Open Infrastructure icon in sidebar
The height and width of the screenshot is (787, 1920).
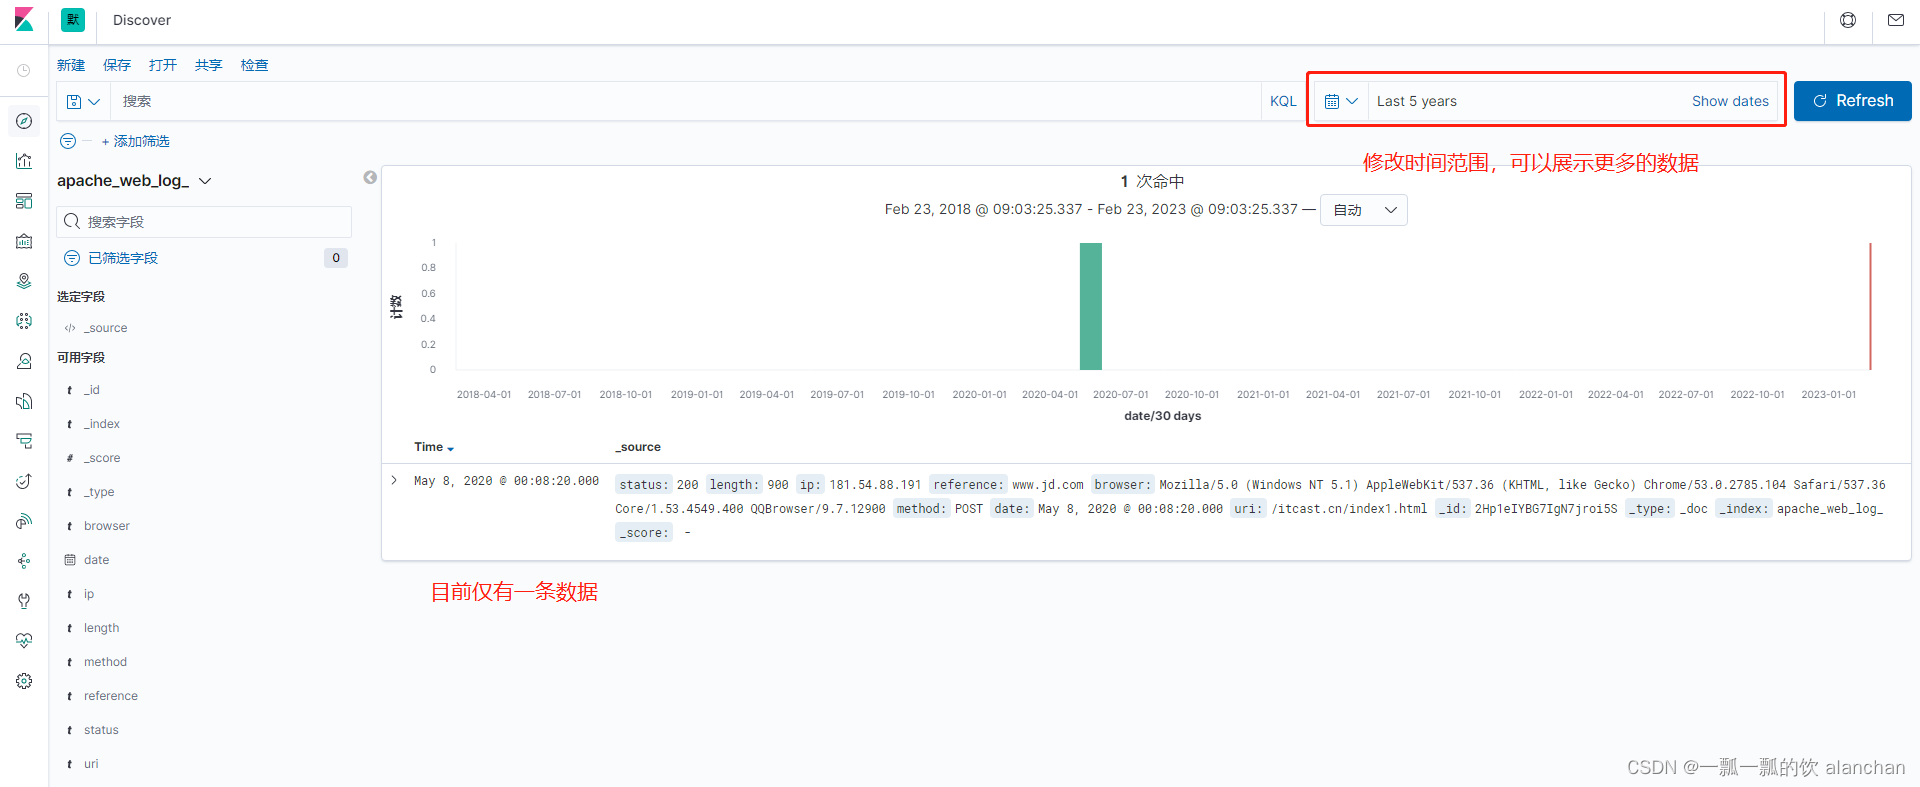coord(24,361)
